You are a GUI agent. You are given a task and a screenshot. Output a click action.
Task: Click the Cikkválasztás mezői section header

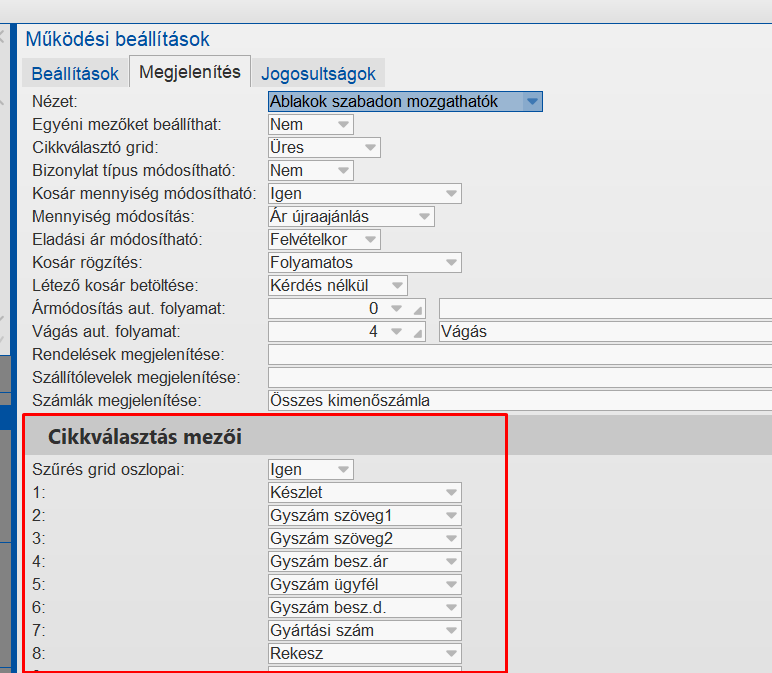[145, 437]
